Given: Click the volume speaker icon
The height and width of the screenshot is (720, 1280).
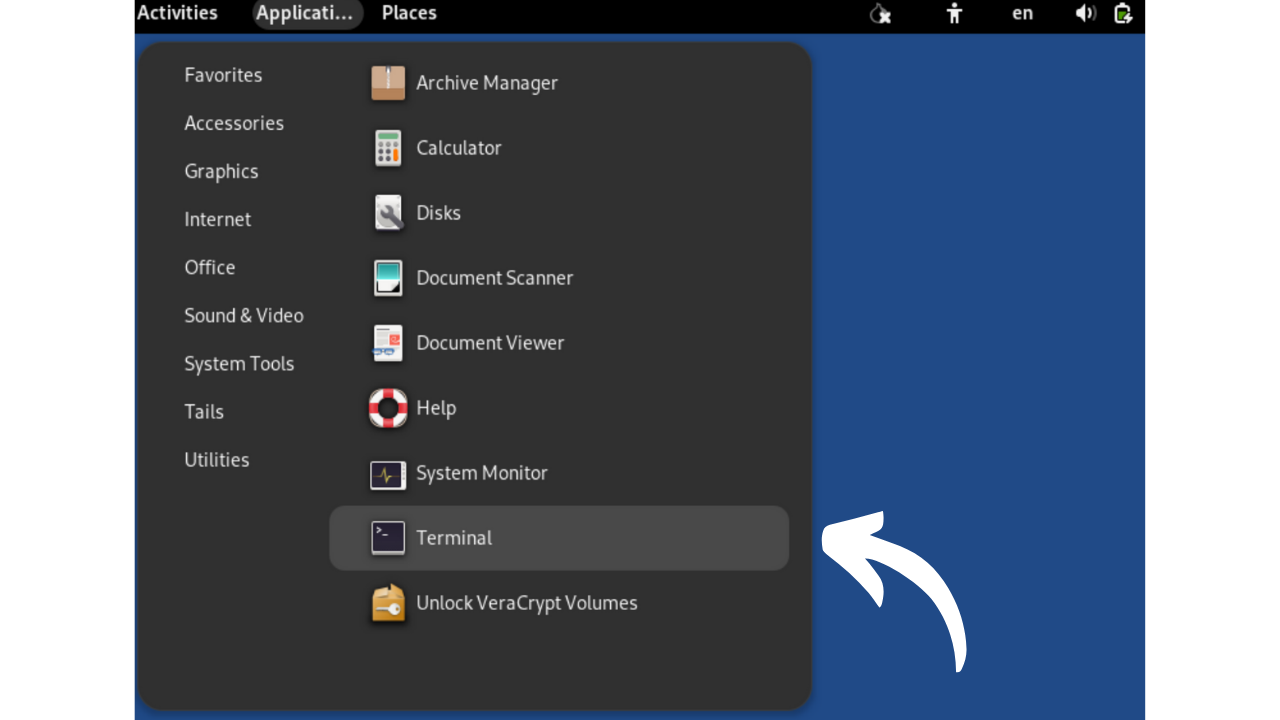Looking at the screenshot, I should tap(1085, 13).
